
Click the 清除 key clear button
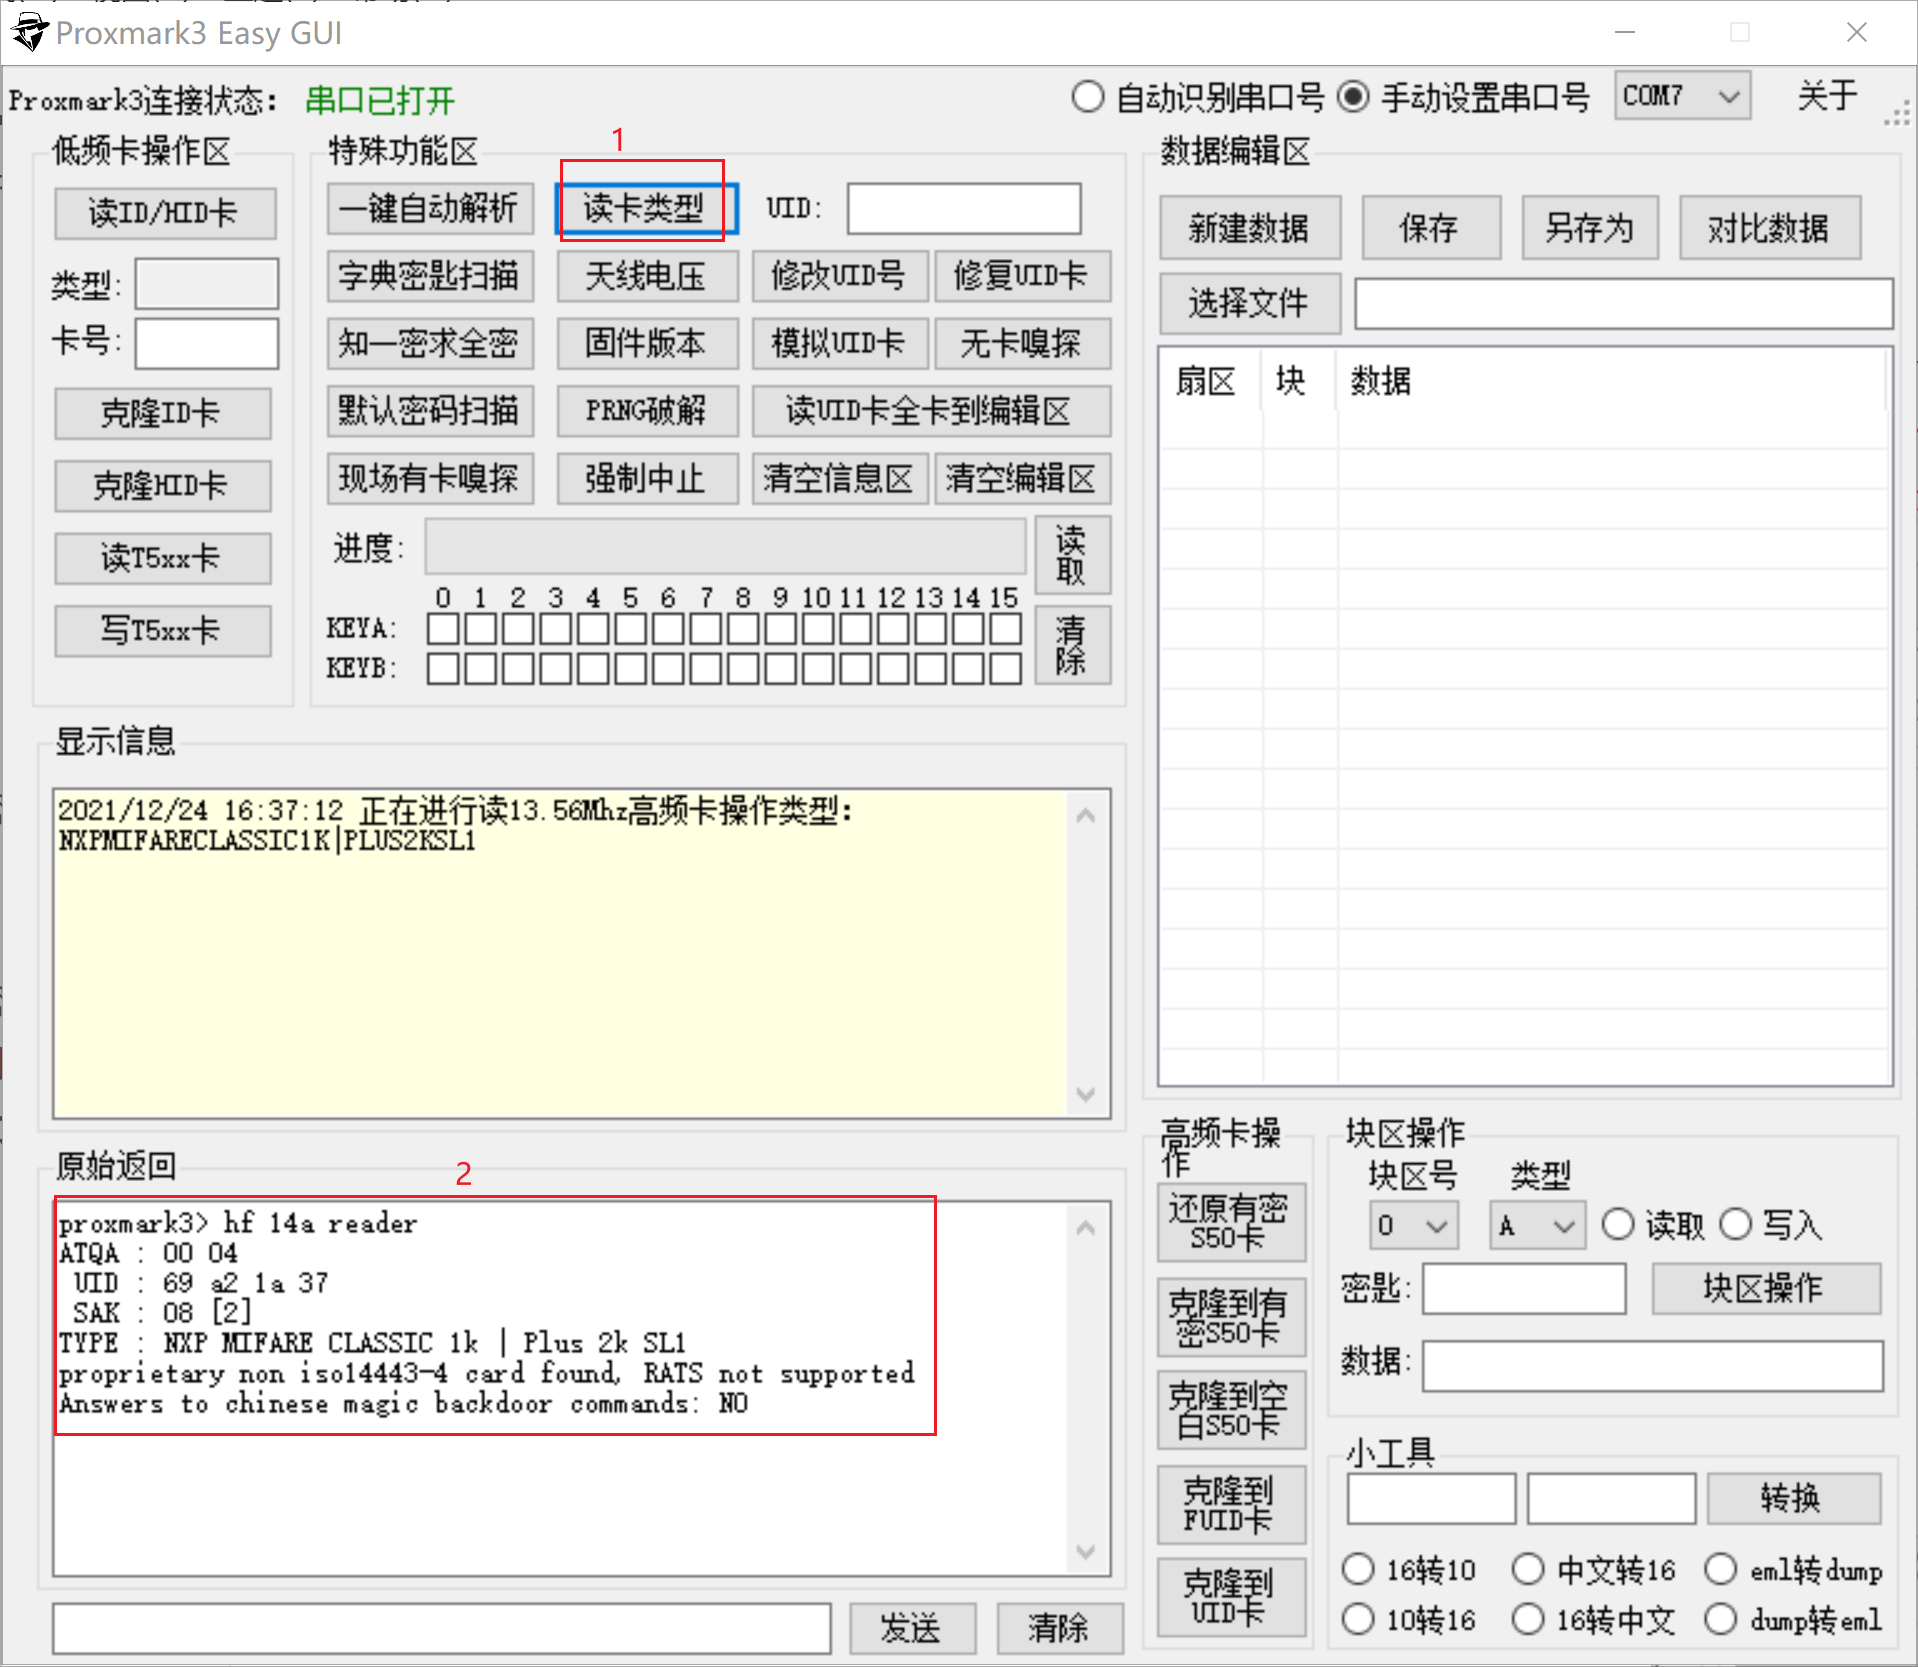coord(1072,644)
